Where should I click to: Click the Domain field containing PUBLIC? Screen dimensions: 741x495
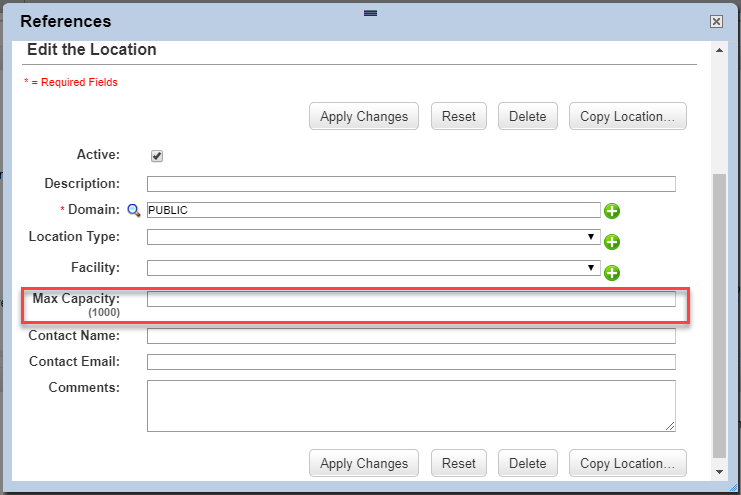pyautogui.click(x=374, y=210)
